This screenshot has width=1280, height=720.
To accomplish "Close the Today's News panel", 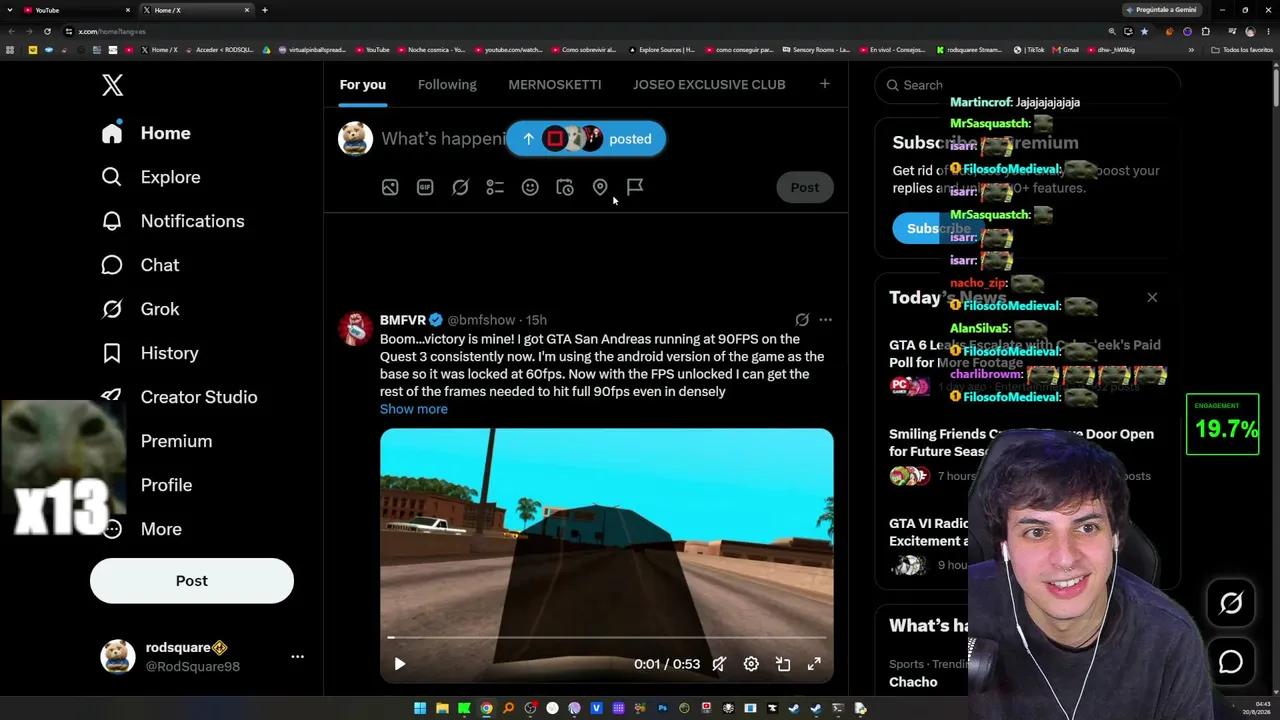I will (1152, 297).
